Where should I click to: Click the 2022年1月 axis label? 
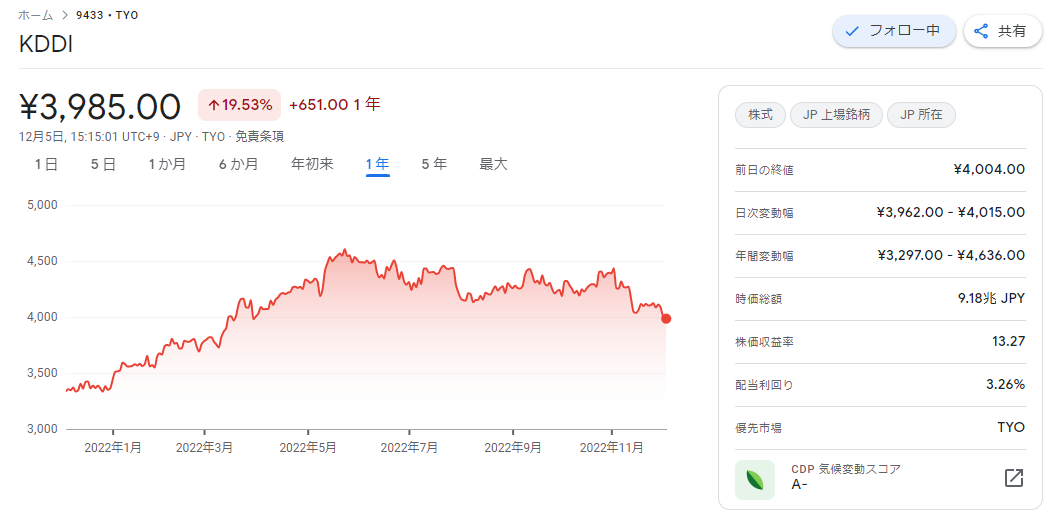click(x=113, y=448)
